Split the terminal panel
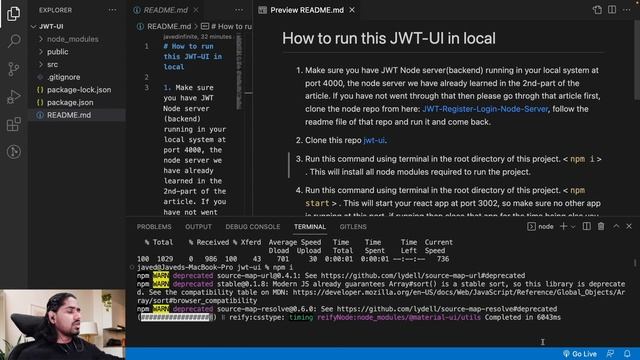Screen dimensions: 640x360 coord(587,226)
